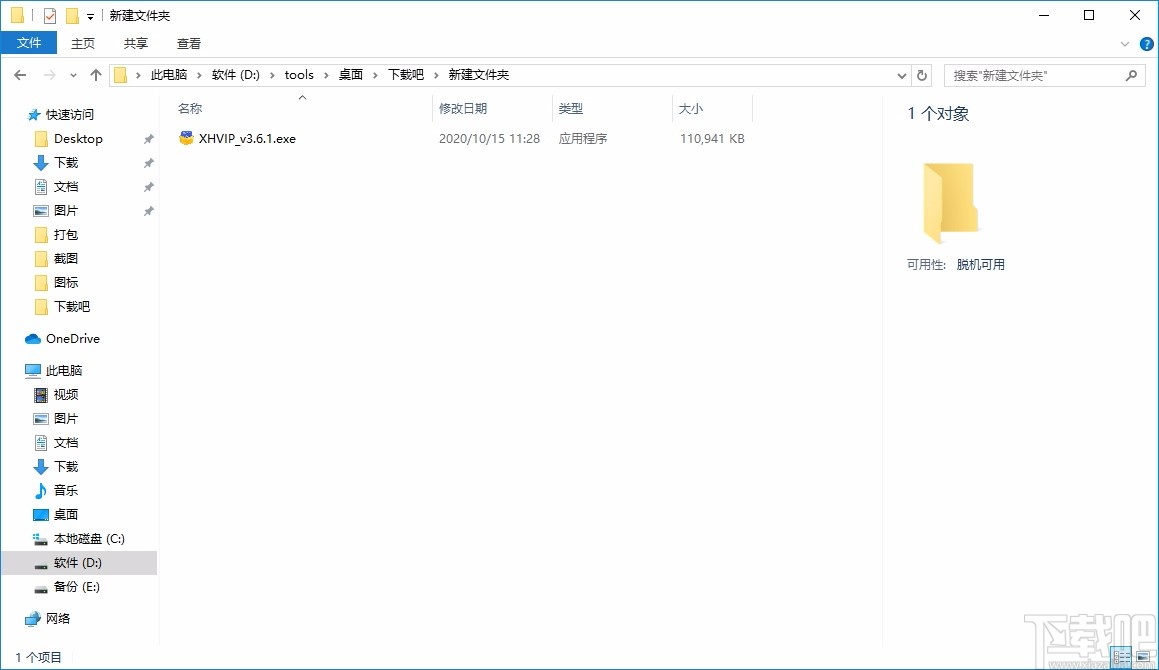Screen dimensions: 1159x670
Task: Click the back navigation arrow
Action: (x=19, y=74)
